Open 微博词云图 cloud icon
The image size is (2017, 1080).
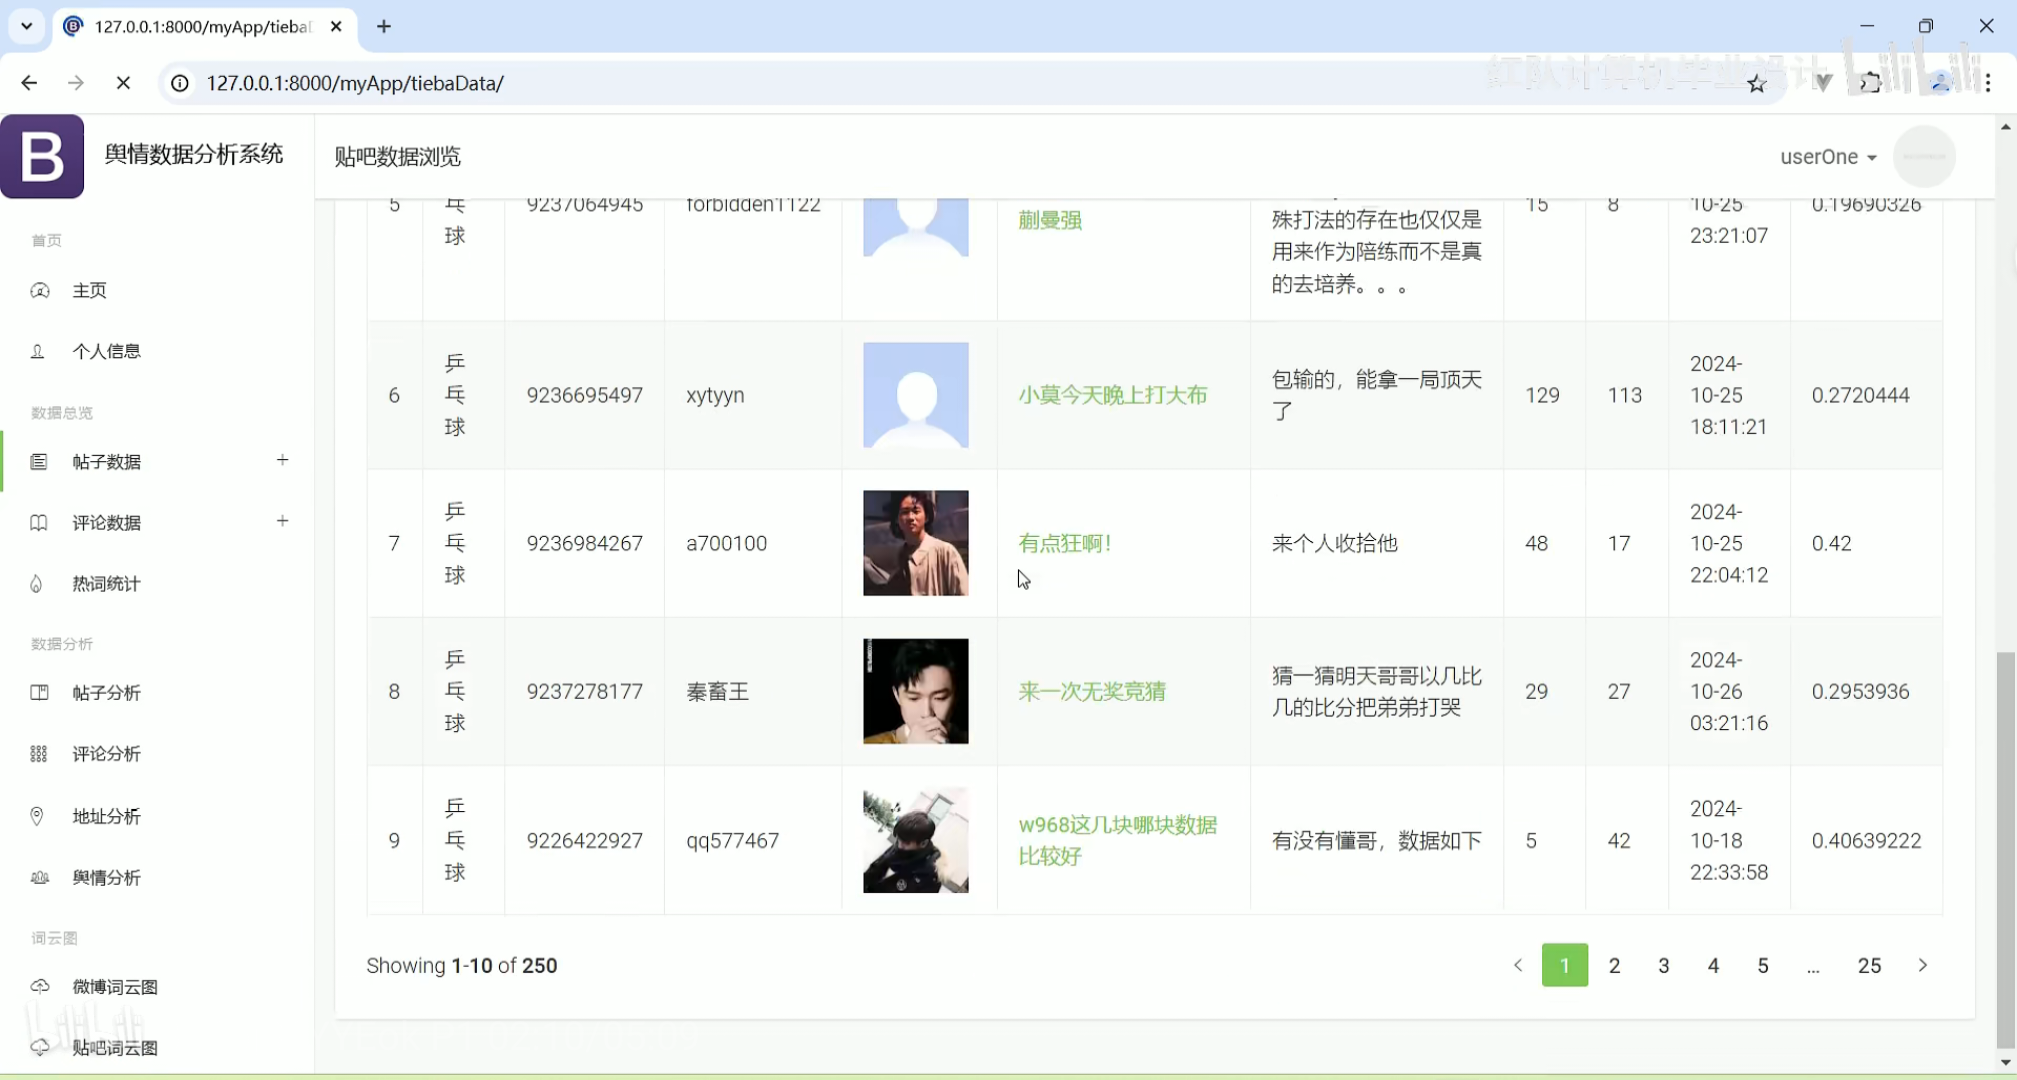pyautogui.click(x=40, y=986)
